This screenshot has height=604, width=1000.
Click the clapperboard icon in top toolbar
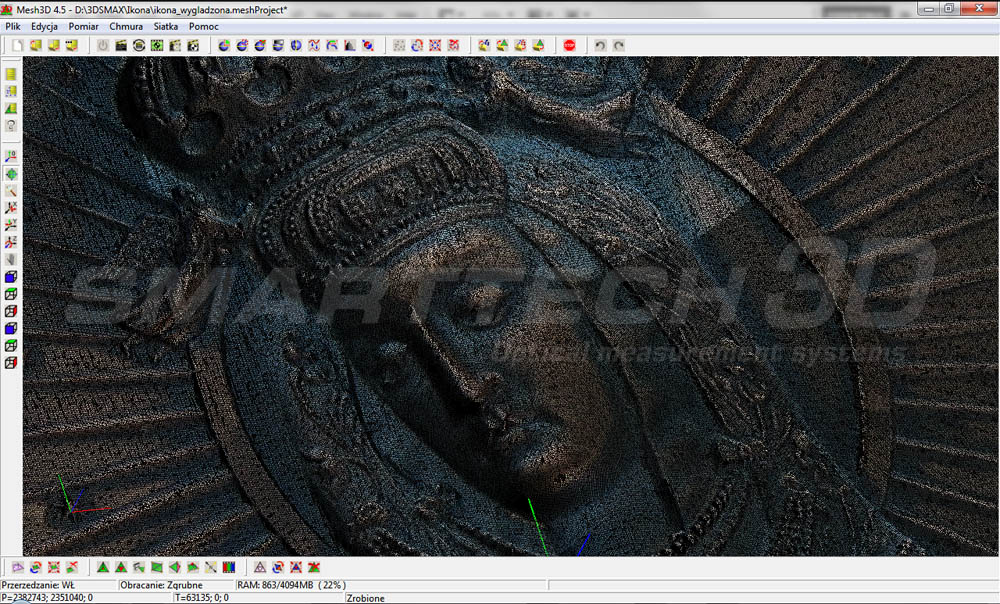tap(121, 45)
